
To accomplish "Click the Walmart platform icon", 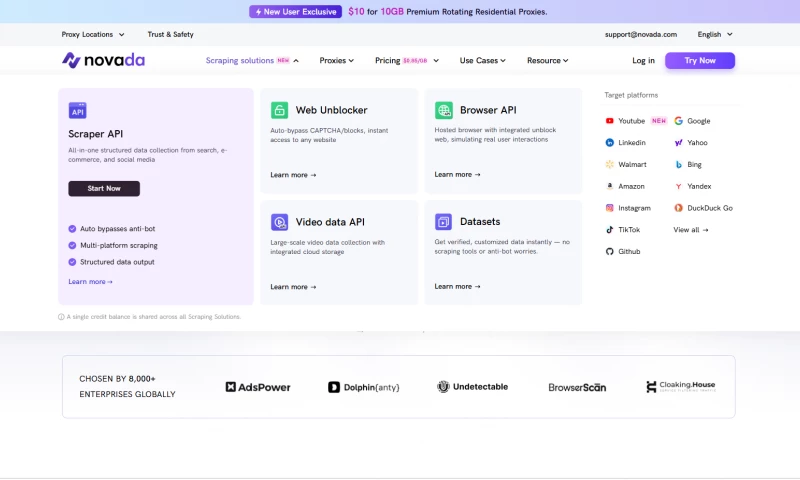I will point(609,164).
